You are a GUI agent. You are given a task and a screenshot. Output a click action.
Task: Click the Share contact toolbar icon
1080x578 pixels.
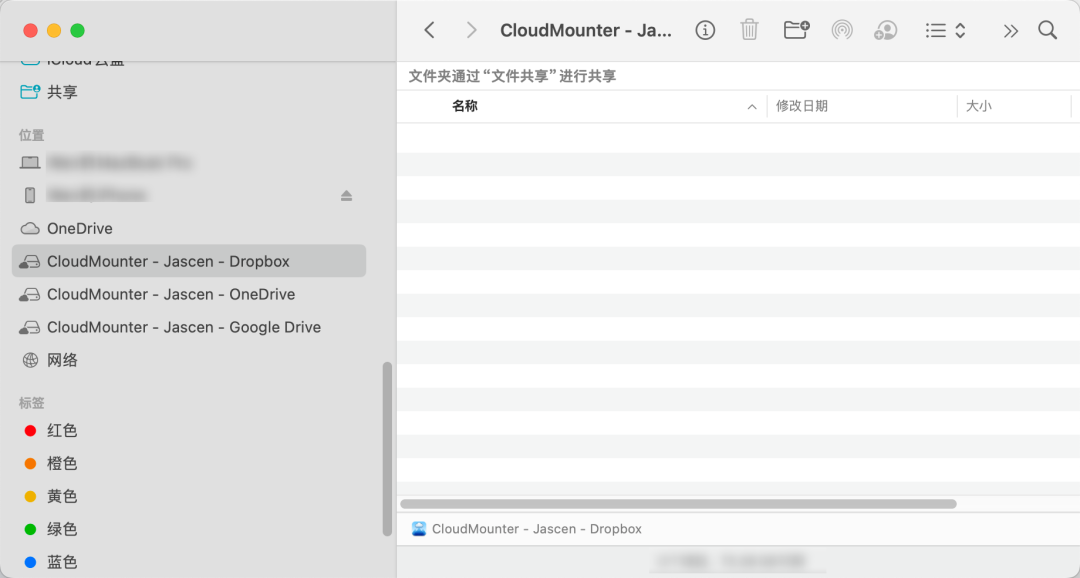coord(885,30)
